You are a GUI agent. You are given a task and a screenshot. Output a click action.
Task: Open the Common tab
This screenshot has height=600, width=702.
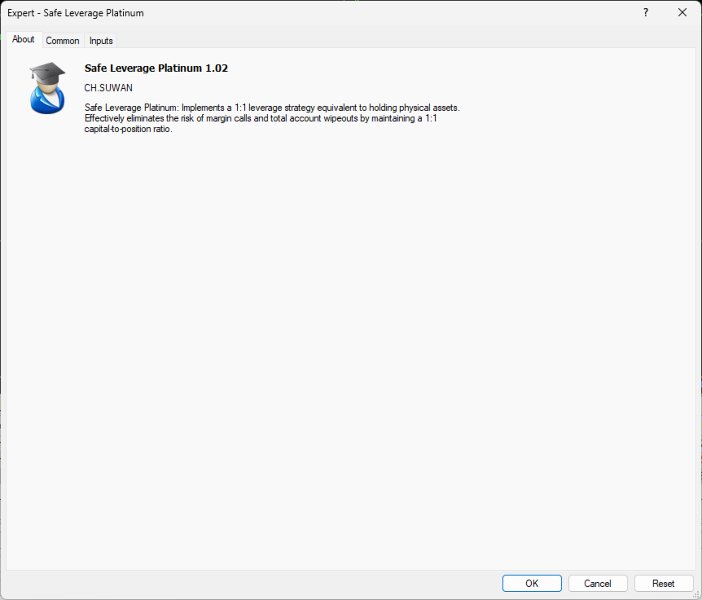pos(62,41)
